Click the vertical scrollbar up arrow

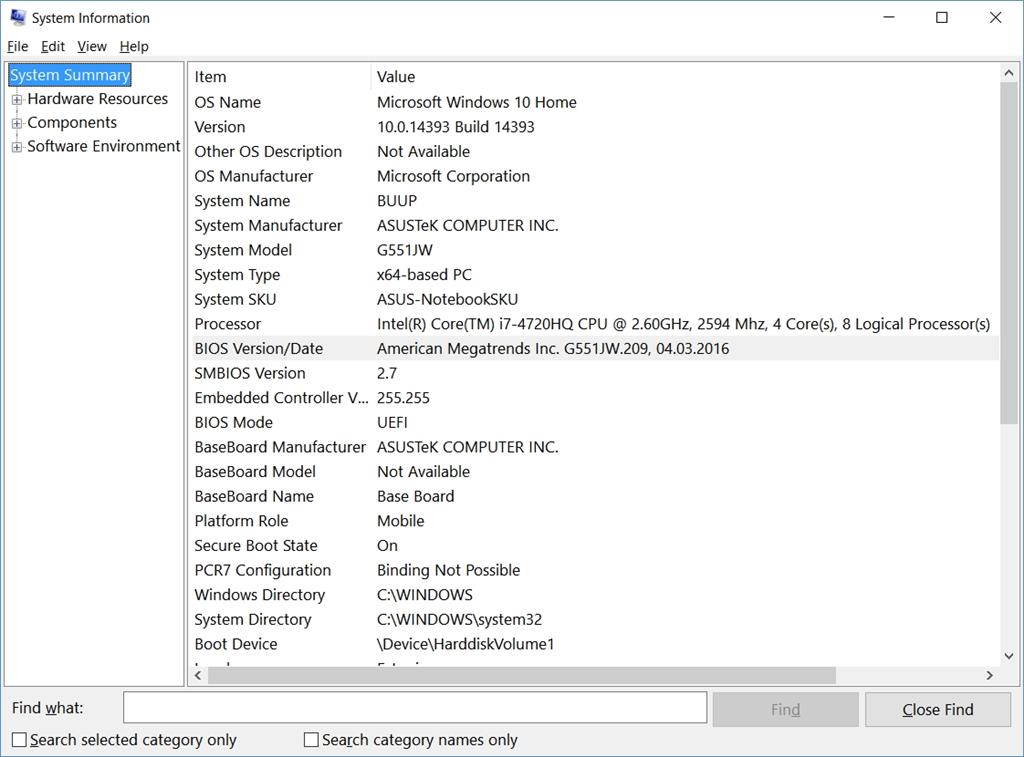point(1008,73)
